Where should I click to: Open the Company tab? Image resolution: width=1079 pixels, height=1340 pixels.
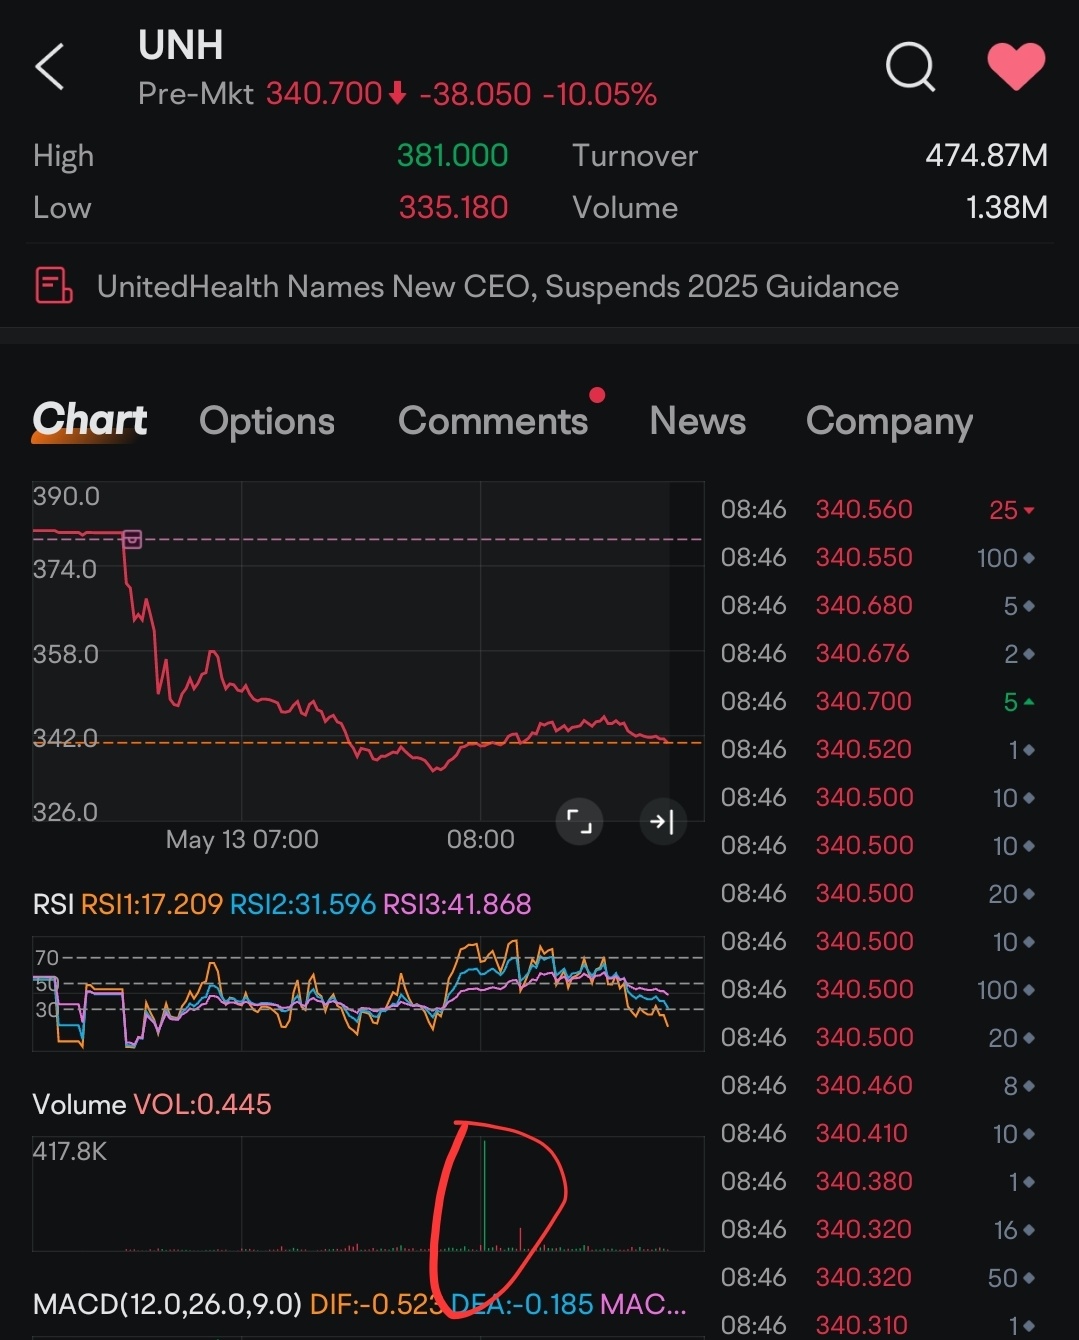(x=889, y=422)
